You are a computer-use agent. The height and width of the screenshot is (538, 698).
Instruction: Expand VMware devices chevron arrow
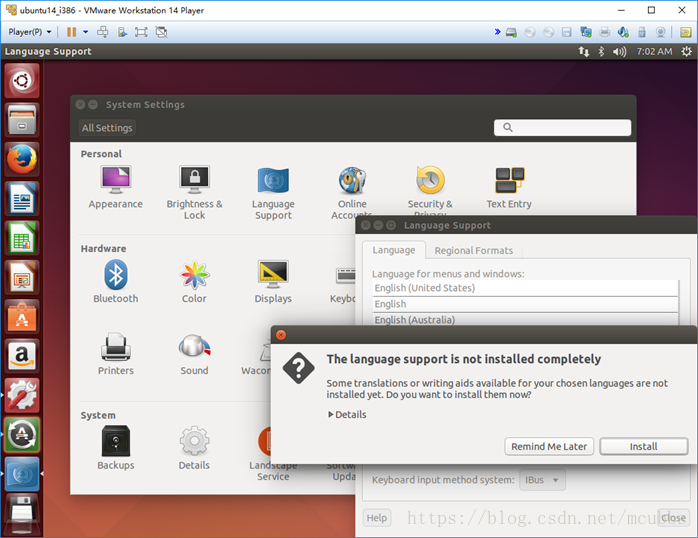coord(497,32)
